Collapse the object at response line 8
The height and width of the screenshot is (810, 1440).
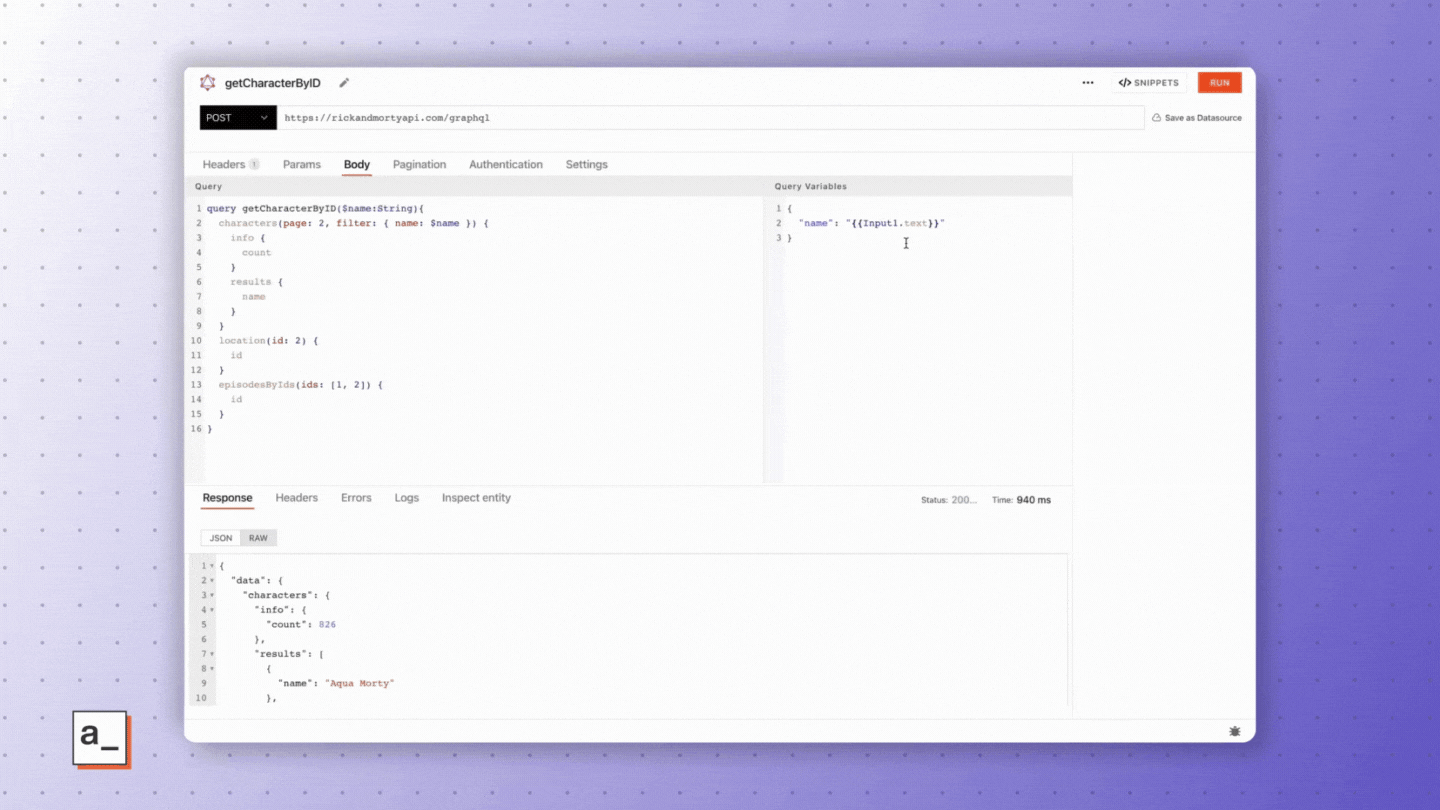coord(211,669)
